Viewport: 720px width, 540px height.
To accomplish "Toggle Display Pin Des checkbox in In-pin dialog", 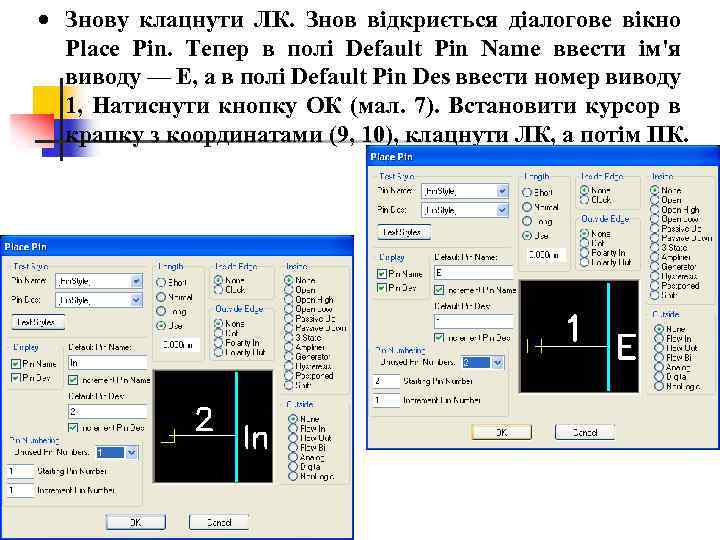I will pyautogui.click(x=16, y=378).
